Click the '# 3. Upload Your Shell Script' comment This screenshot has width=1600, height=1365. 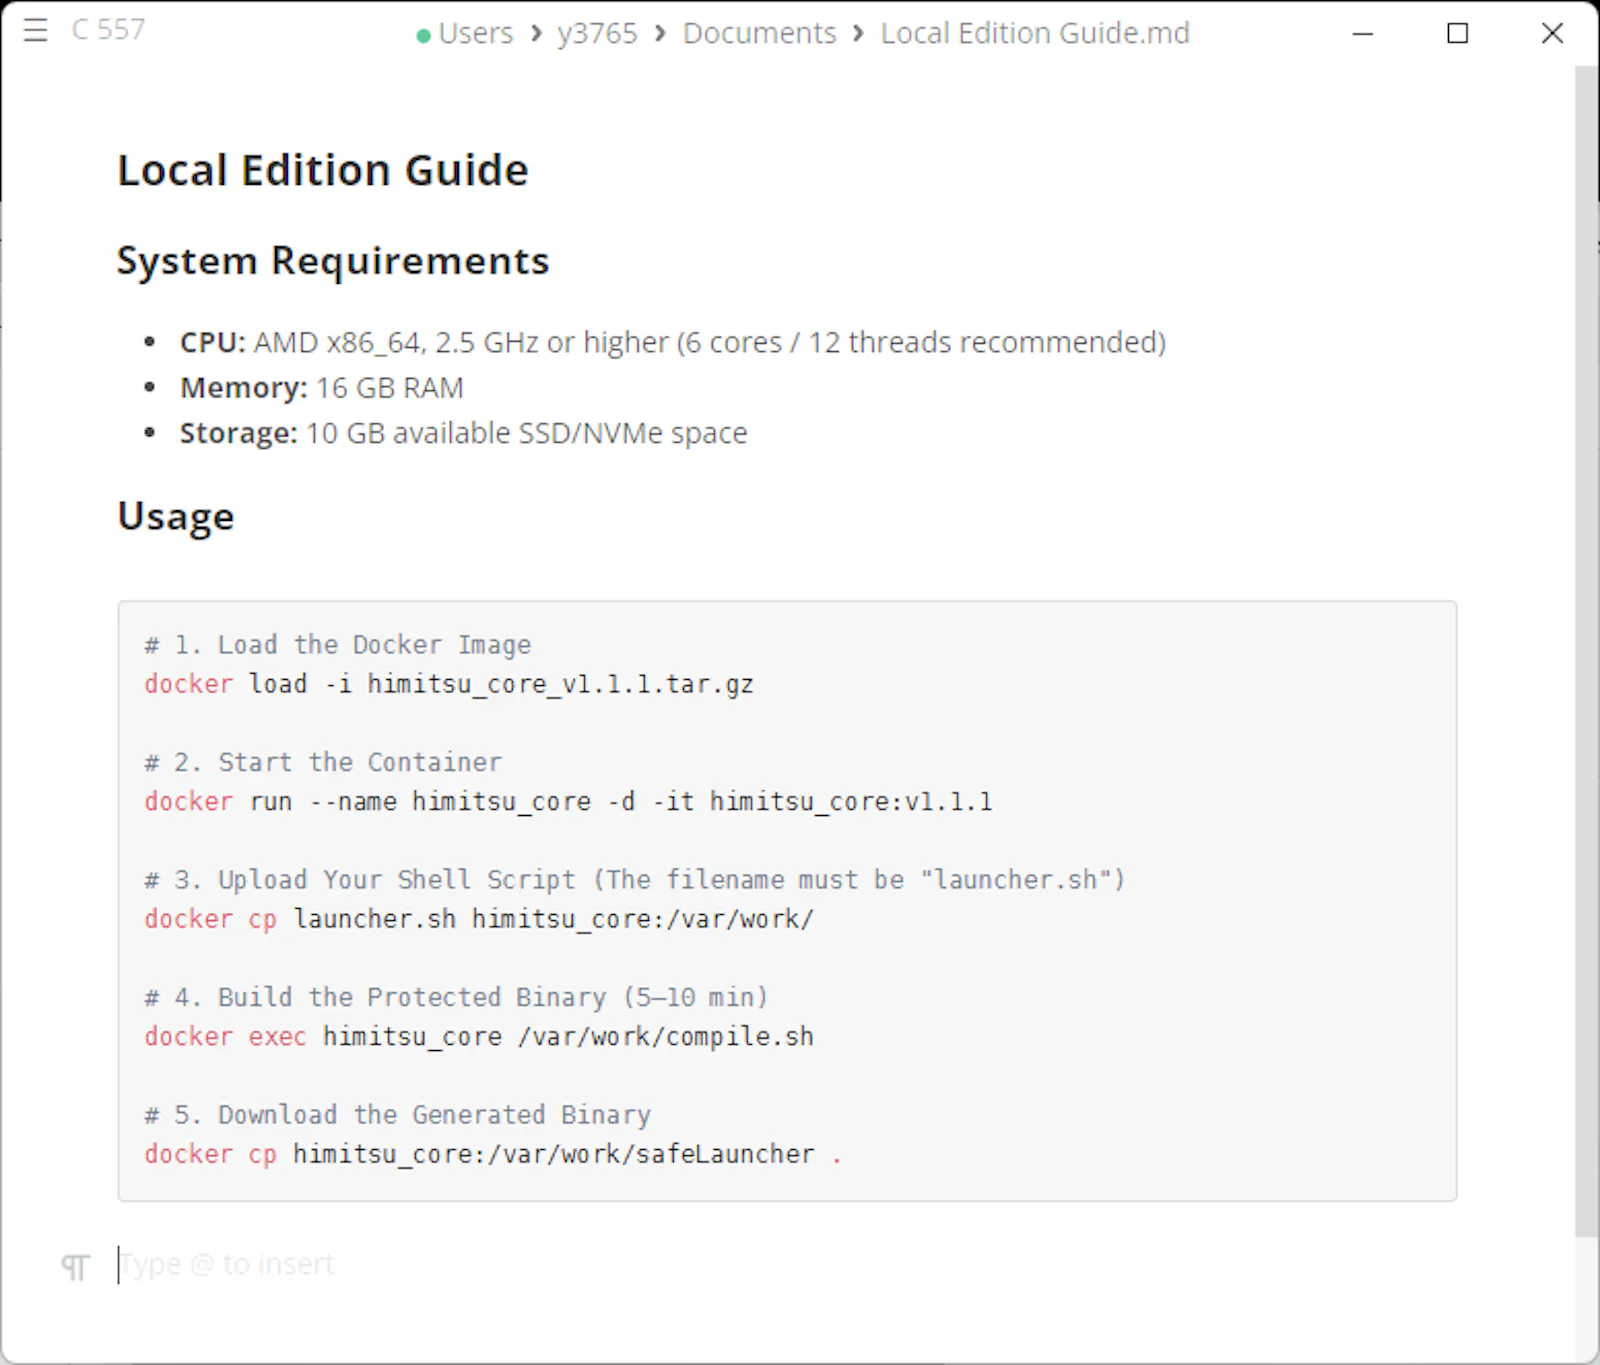(635, 880)
